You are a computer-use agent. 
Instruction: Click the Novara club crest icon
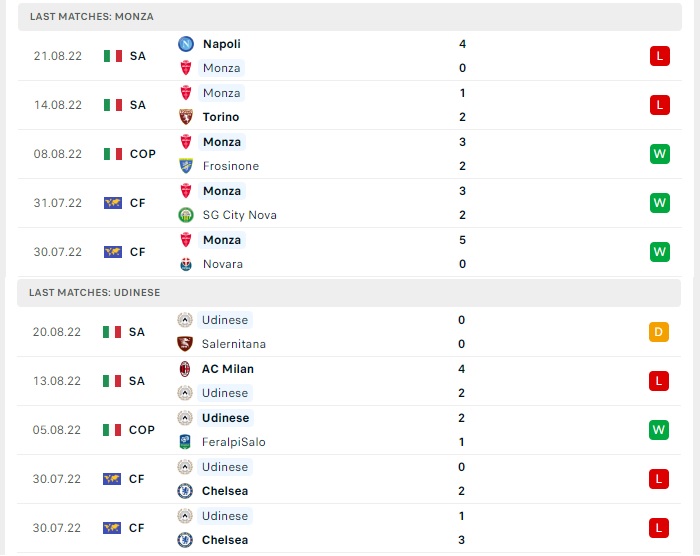click(186, 264)
